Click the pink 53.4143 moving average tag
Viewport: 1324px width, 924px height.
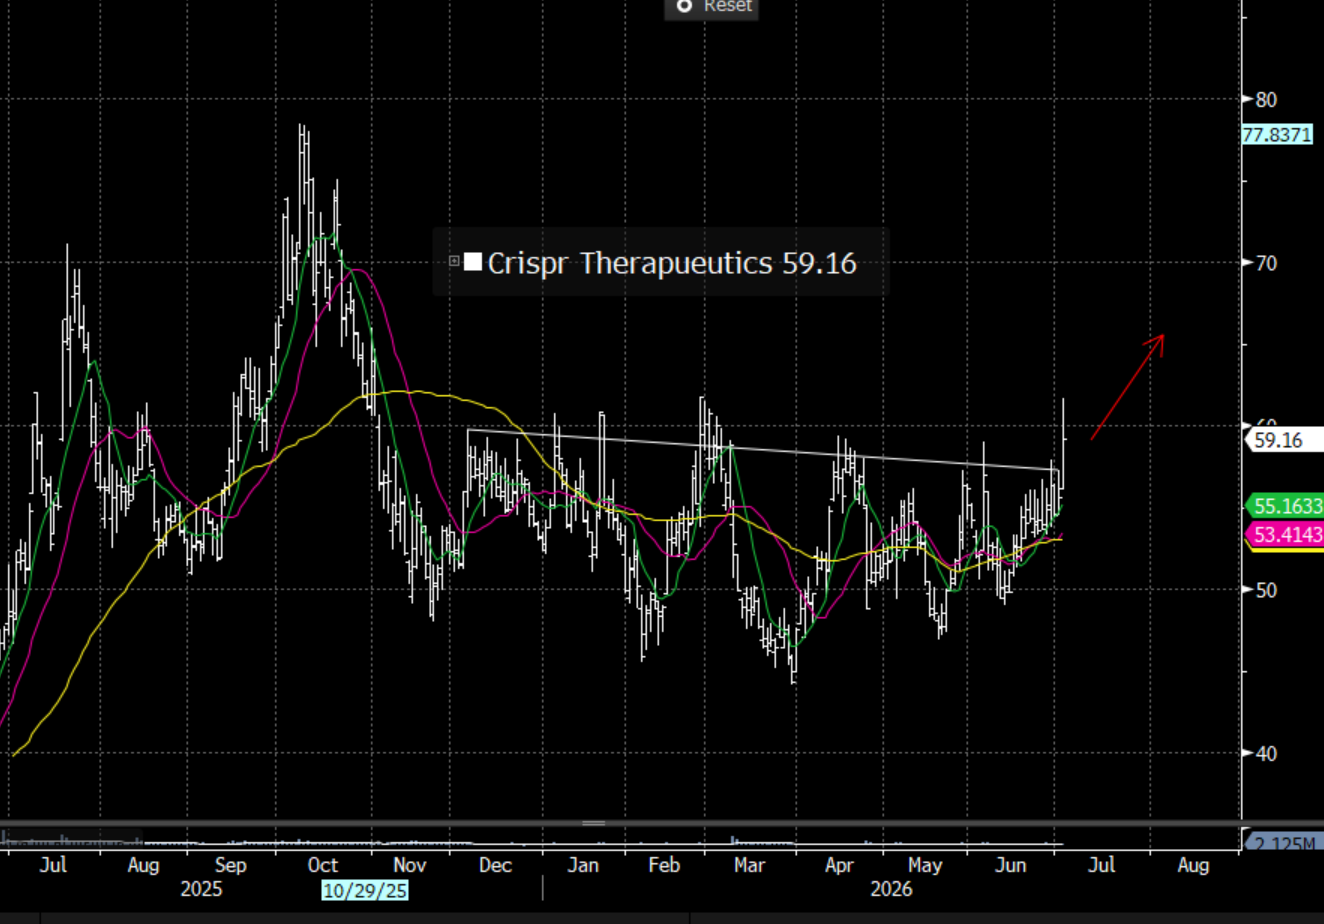tap(1284, 535)
